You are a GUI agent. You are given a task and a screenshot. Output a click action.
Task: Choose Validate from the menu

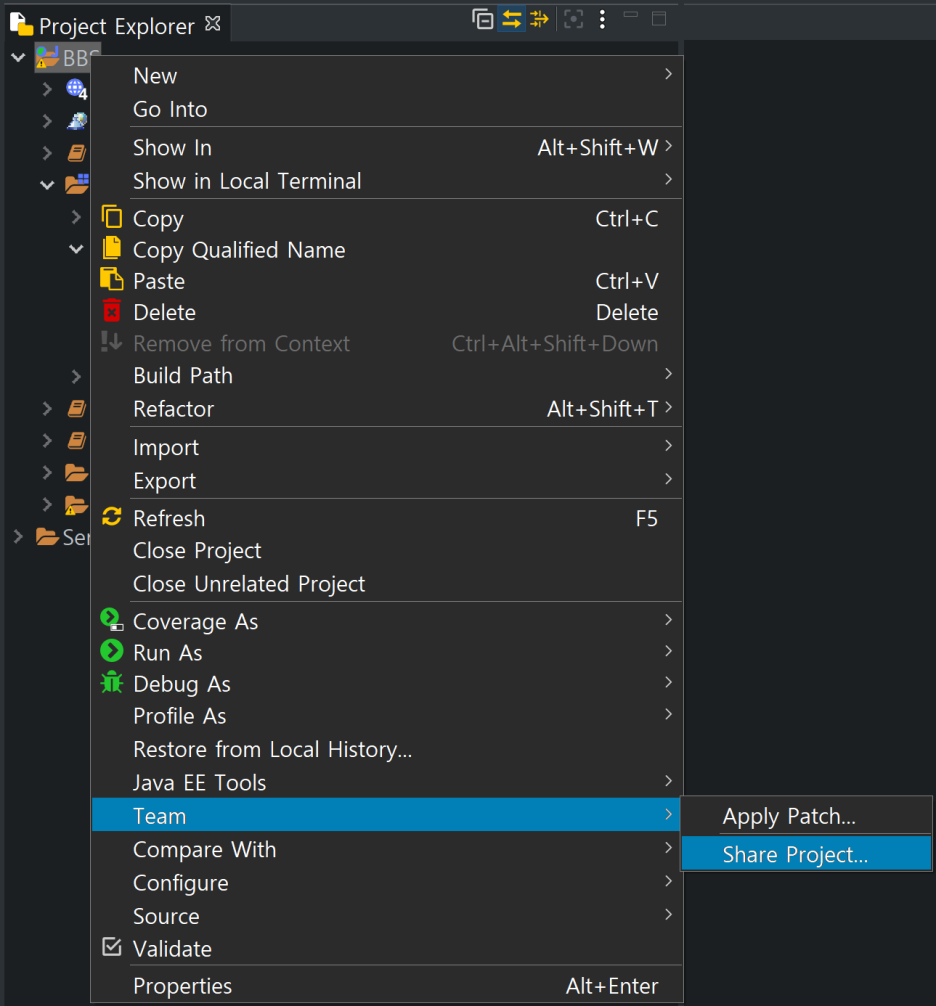(387, 948)
